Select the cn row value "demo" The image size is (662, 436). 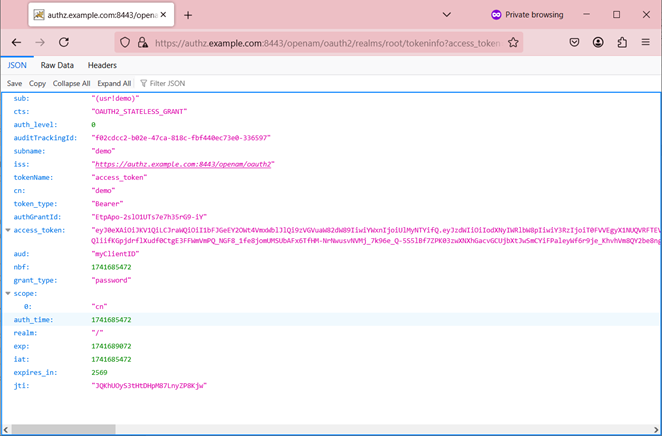[103, 191]
